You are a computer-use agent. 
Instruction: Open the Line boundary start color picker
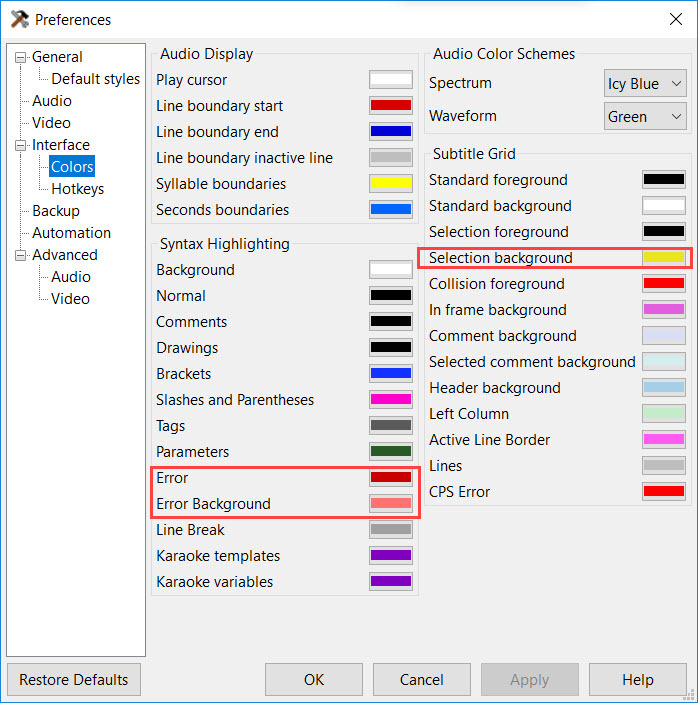point(390,106)
